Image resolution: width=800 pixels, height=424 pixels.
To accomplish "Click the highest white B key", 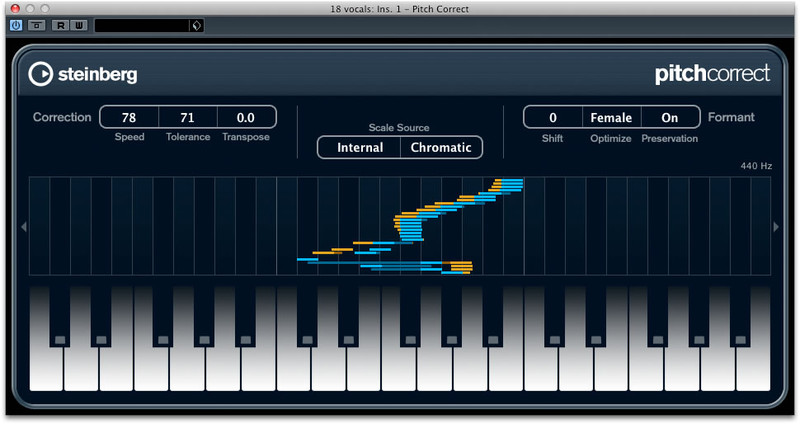I will 753,370.
